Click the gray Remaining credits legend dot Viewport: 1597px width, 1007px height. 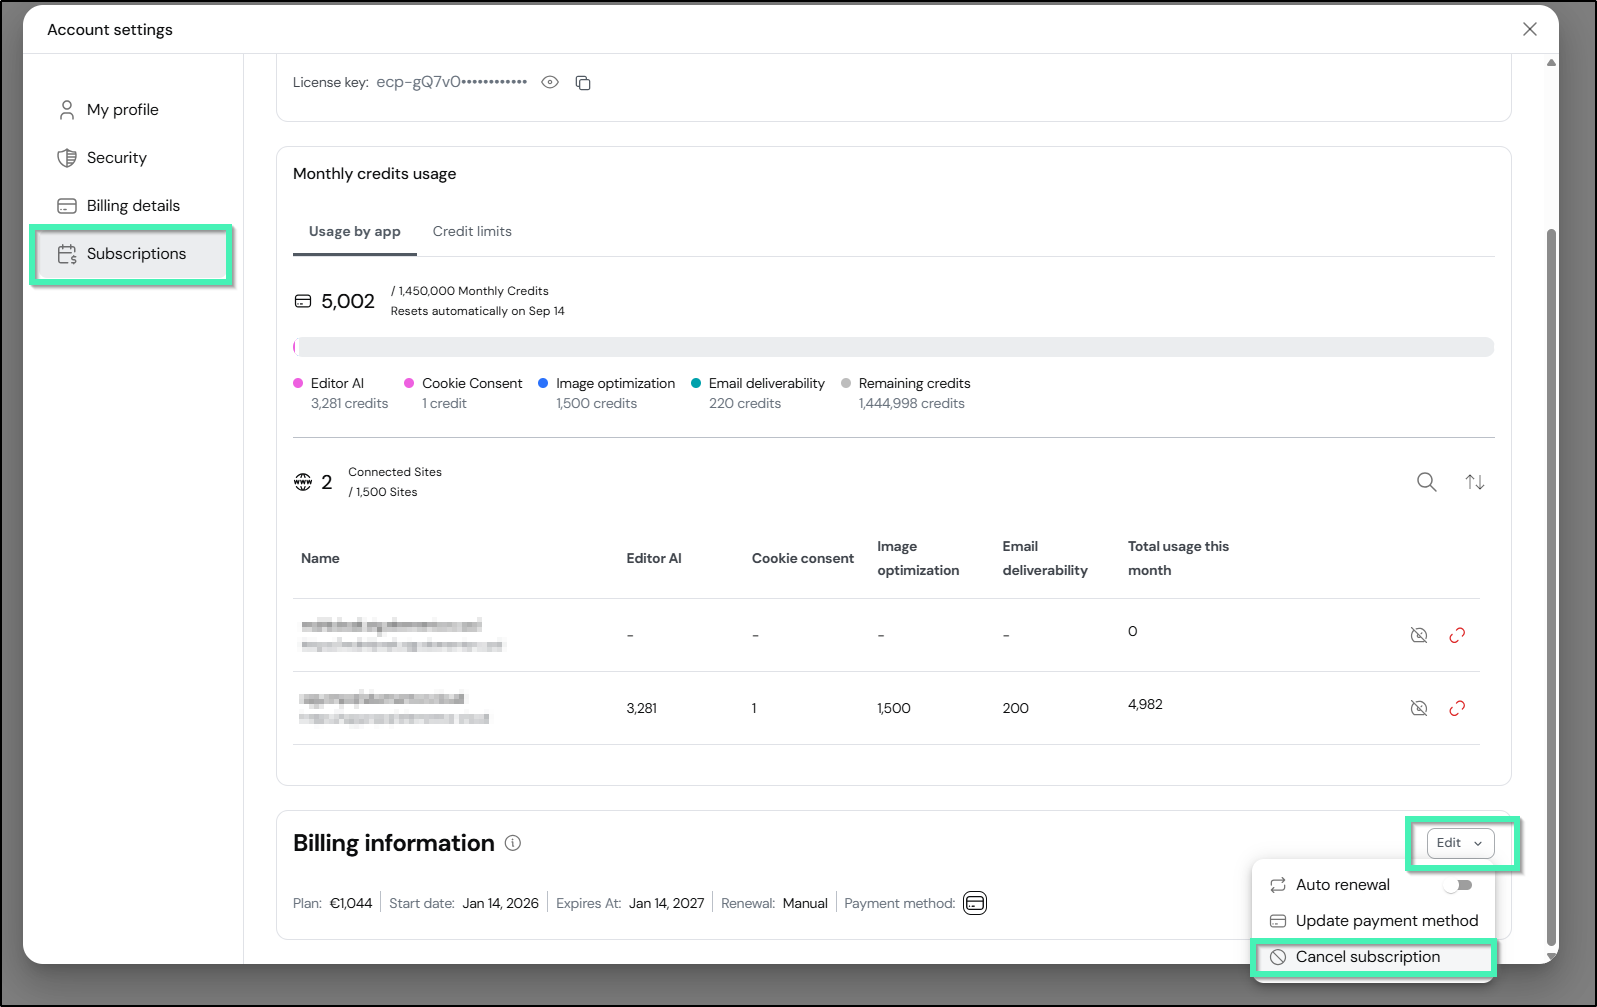pos(846,383)
